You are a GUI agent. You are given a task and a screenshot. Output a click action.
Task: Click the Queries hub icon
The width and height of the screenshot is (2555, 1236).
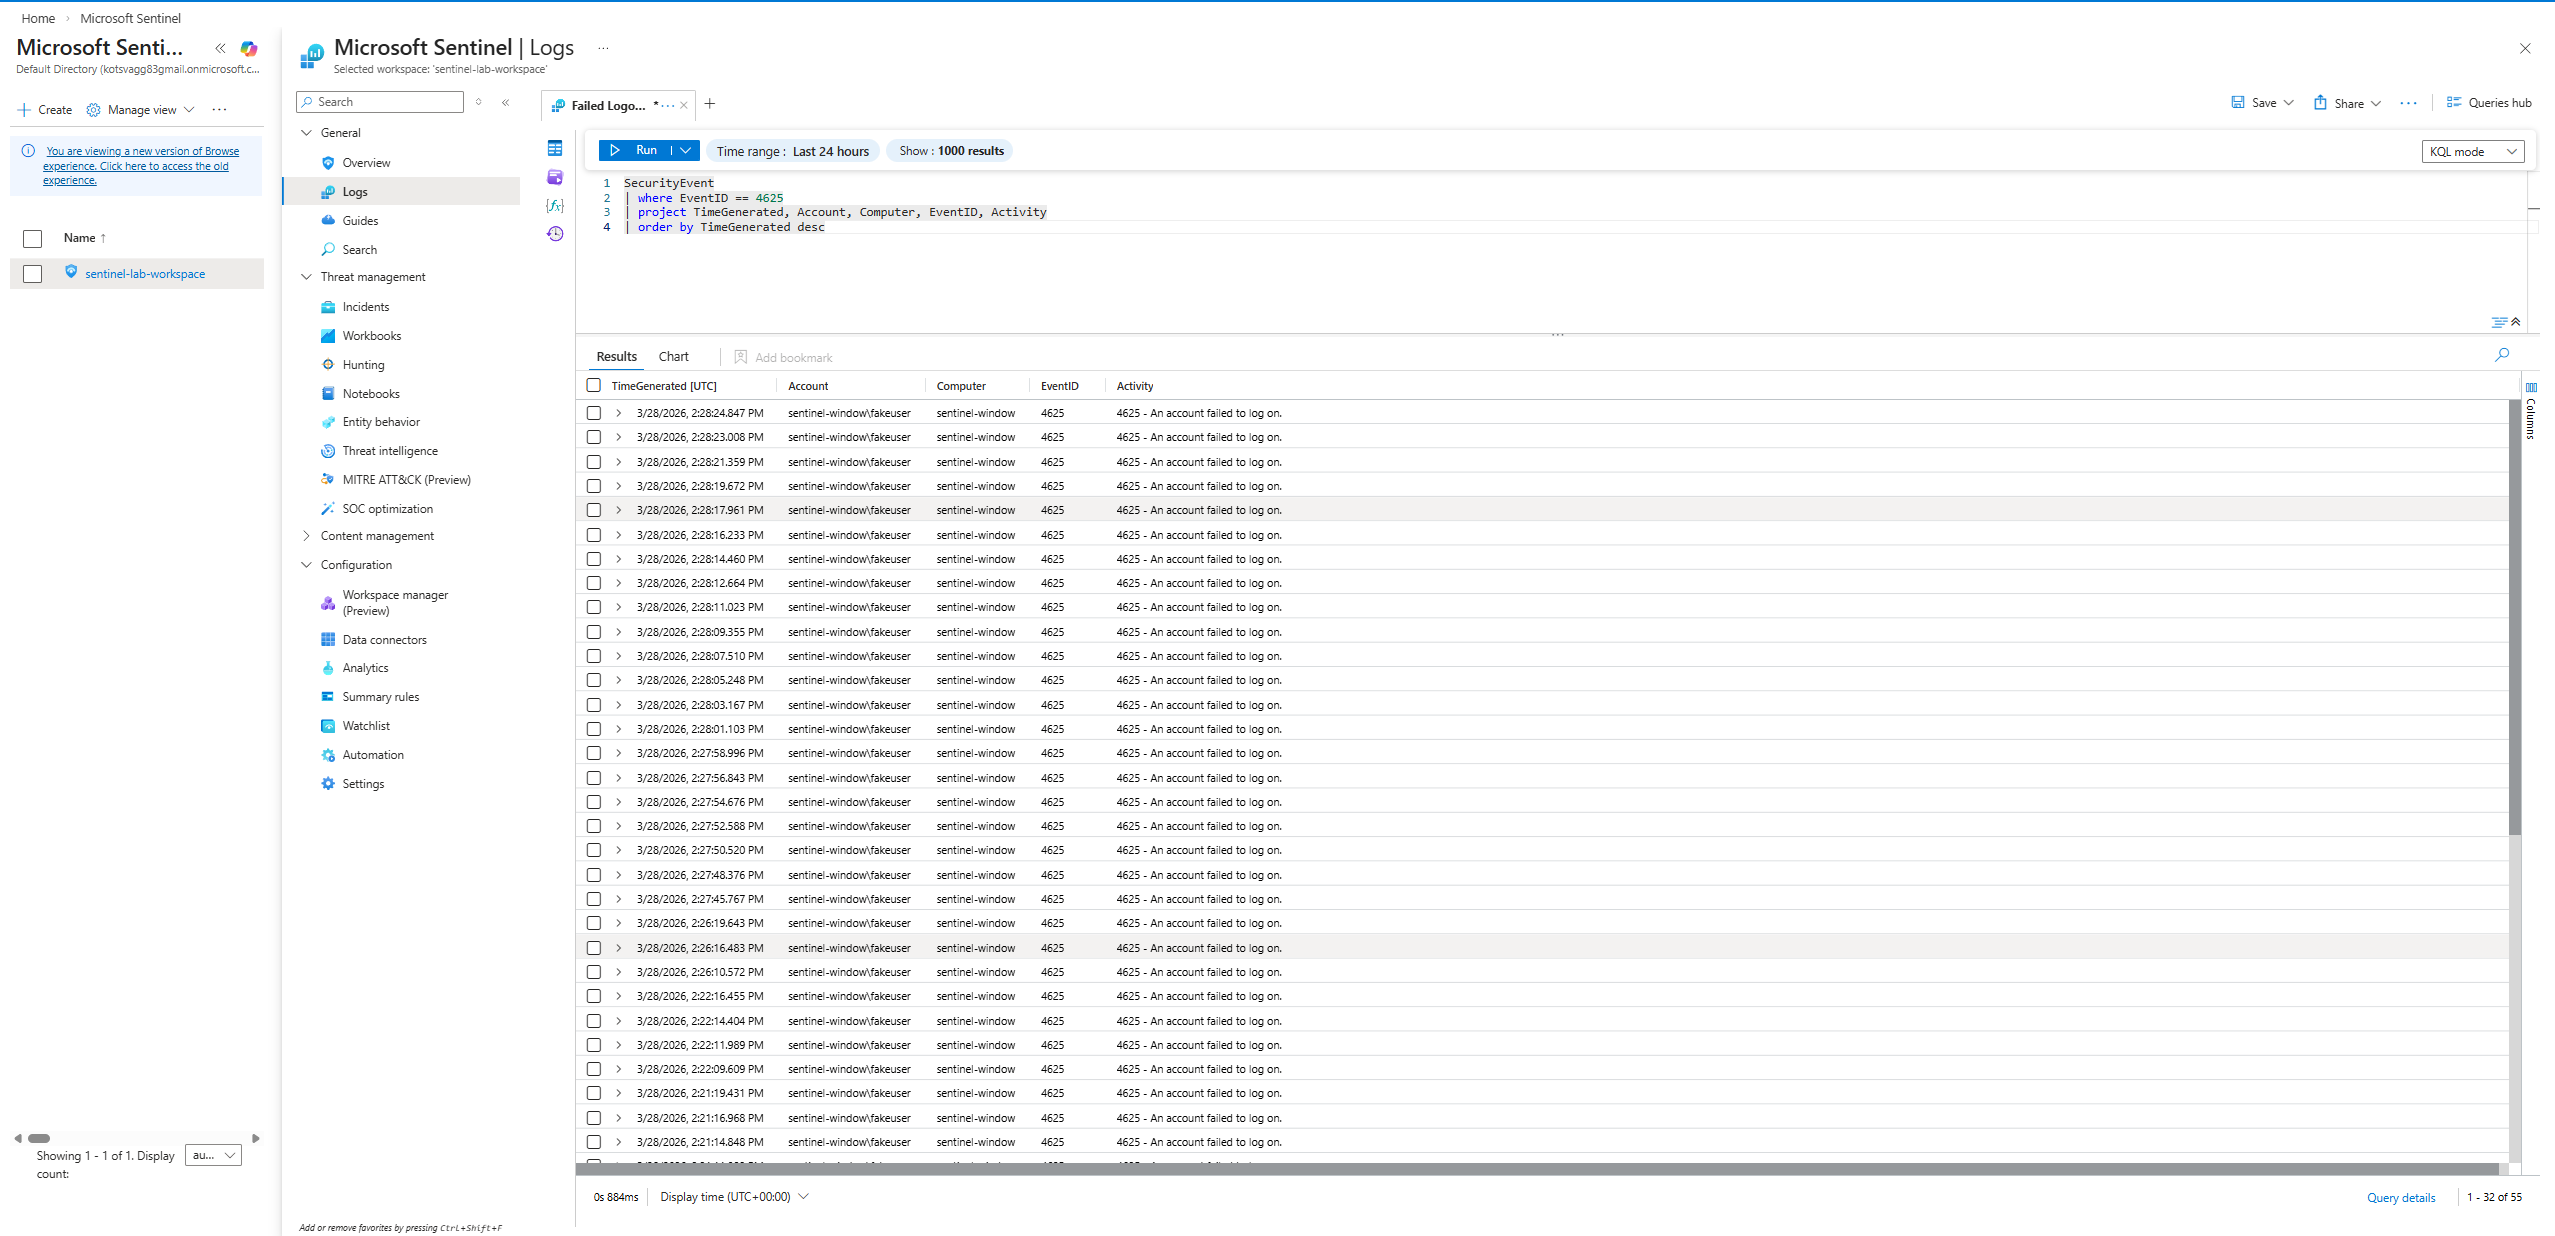pos(2454,102)
